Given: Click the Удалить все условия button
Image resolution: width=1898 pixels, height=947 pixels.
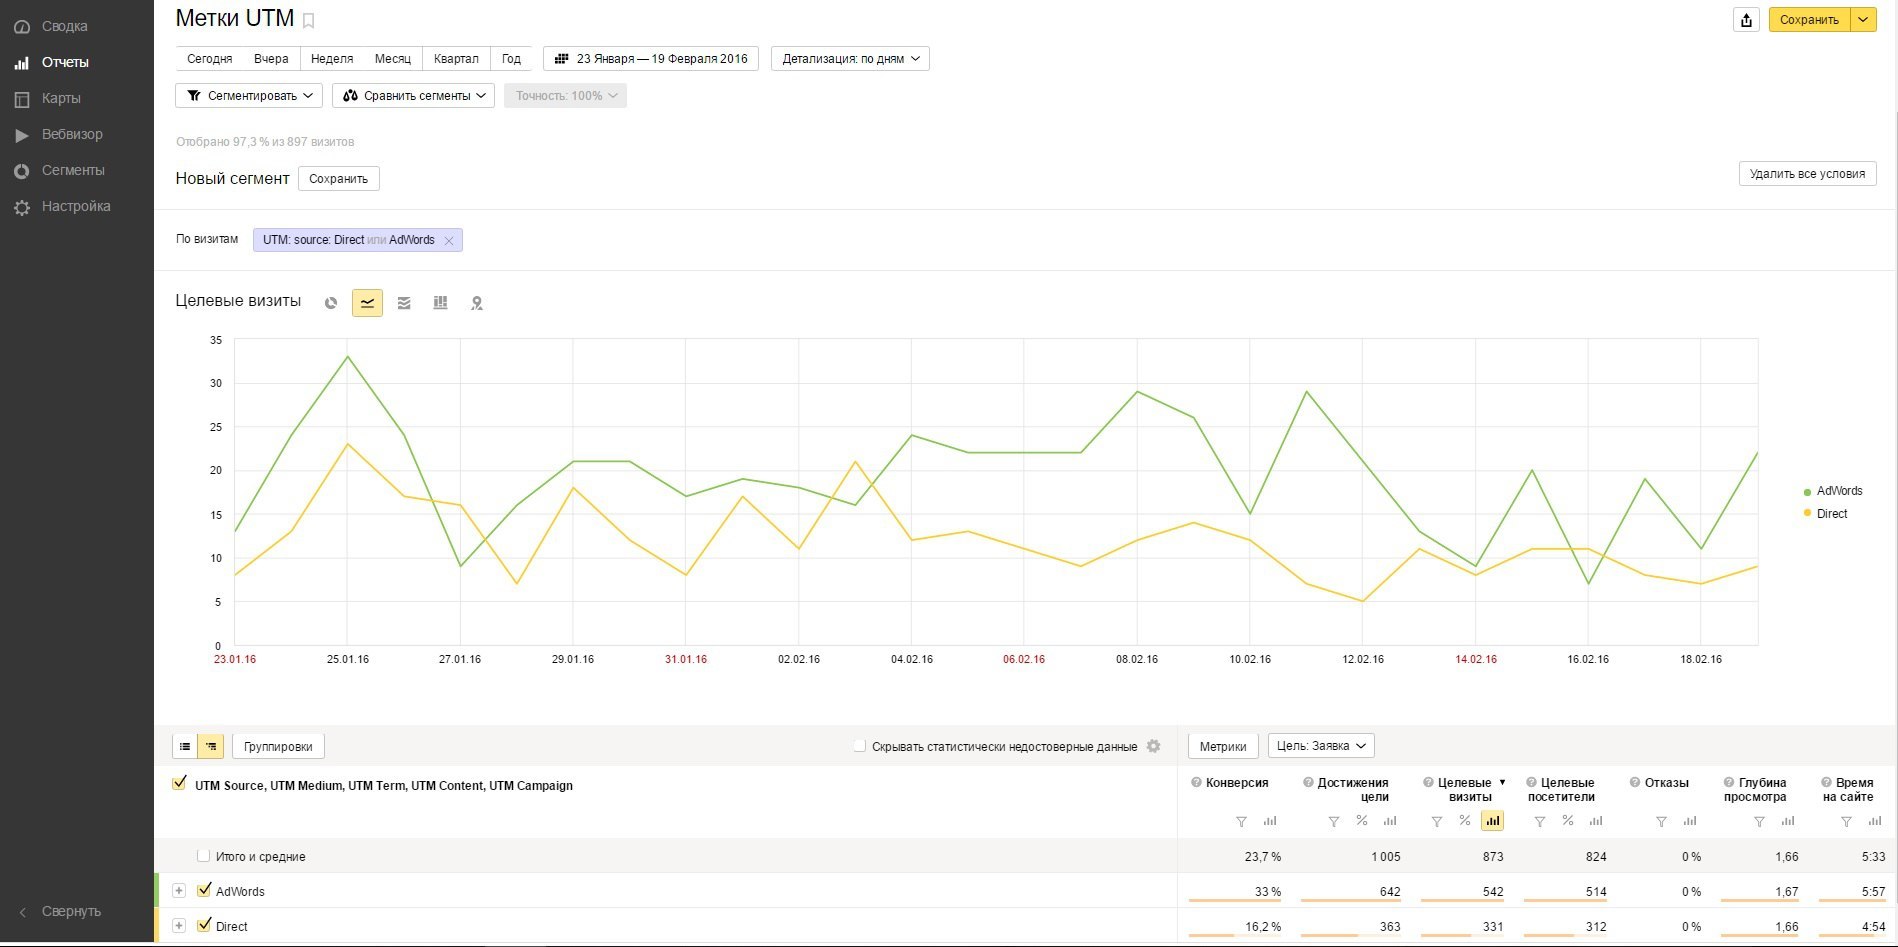Looking at the screenshot, I should click(1806, 174).
